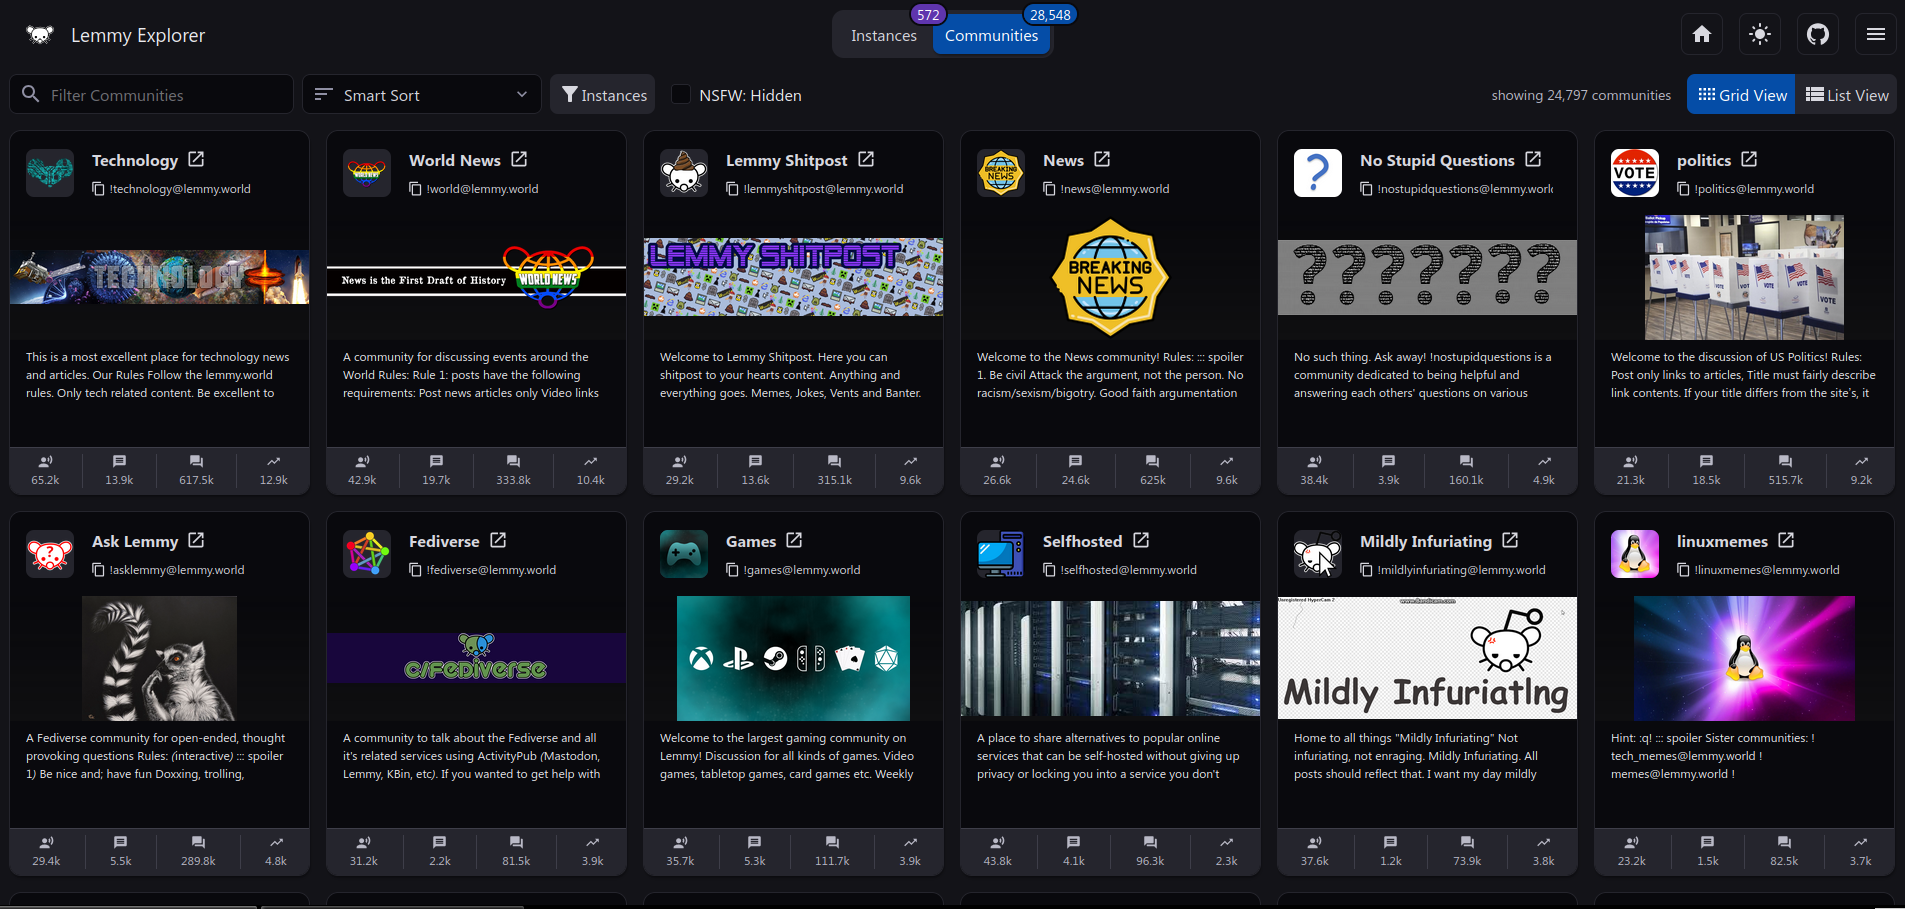Viewport: 1905px width, 909px height.
Task: Click the linuxmemes penguin avatar
Action: pyautogui.click(x=1635, y=554)
